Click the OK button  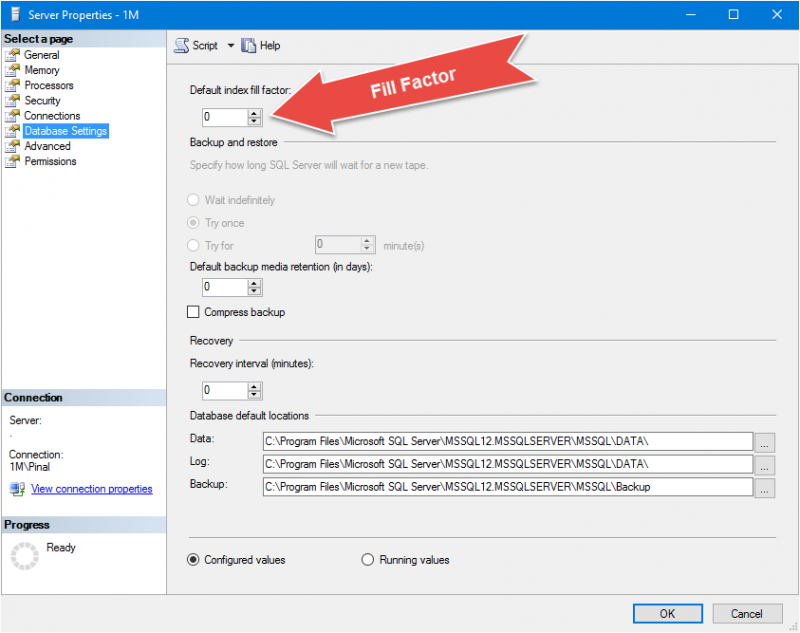pos(667,613)
